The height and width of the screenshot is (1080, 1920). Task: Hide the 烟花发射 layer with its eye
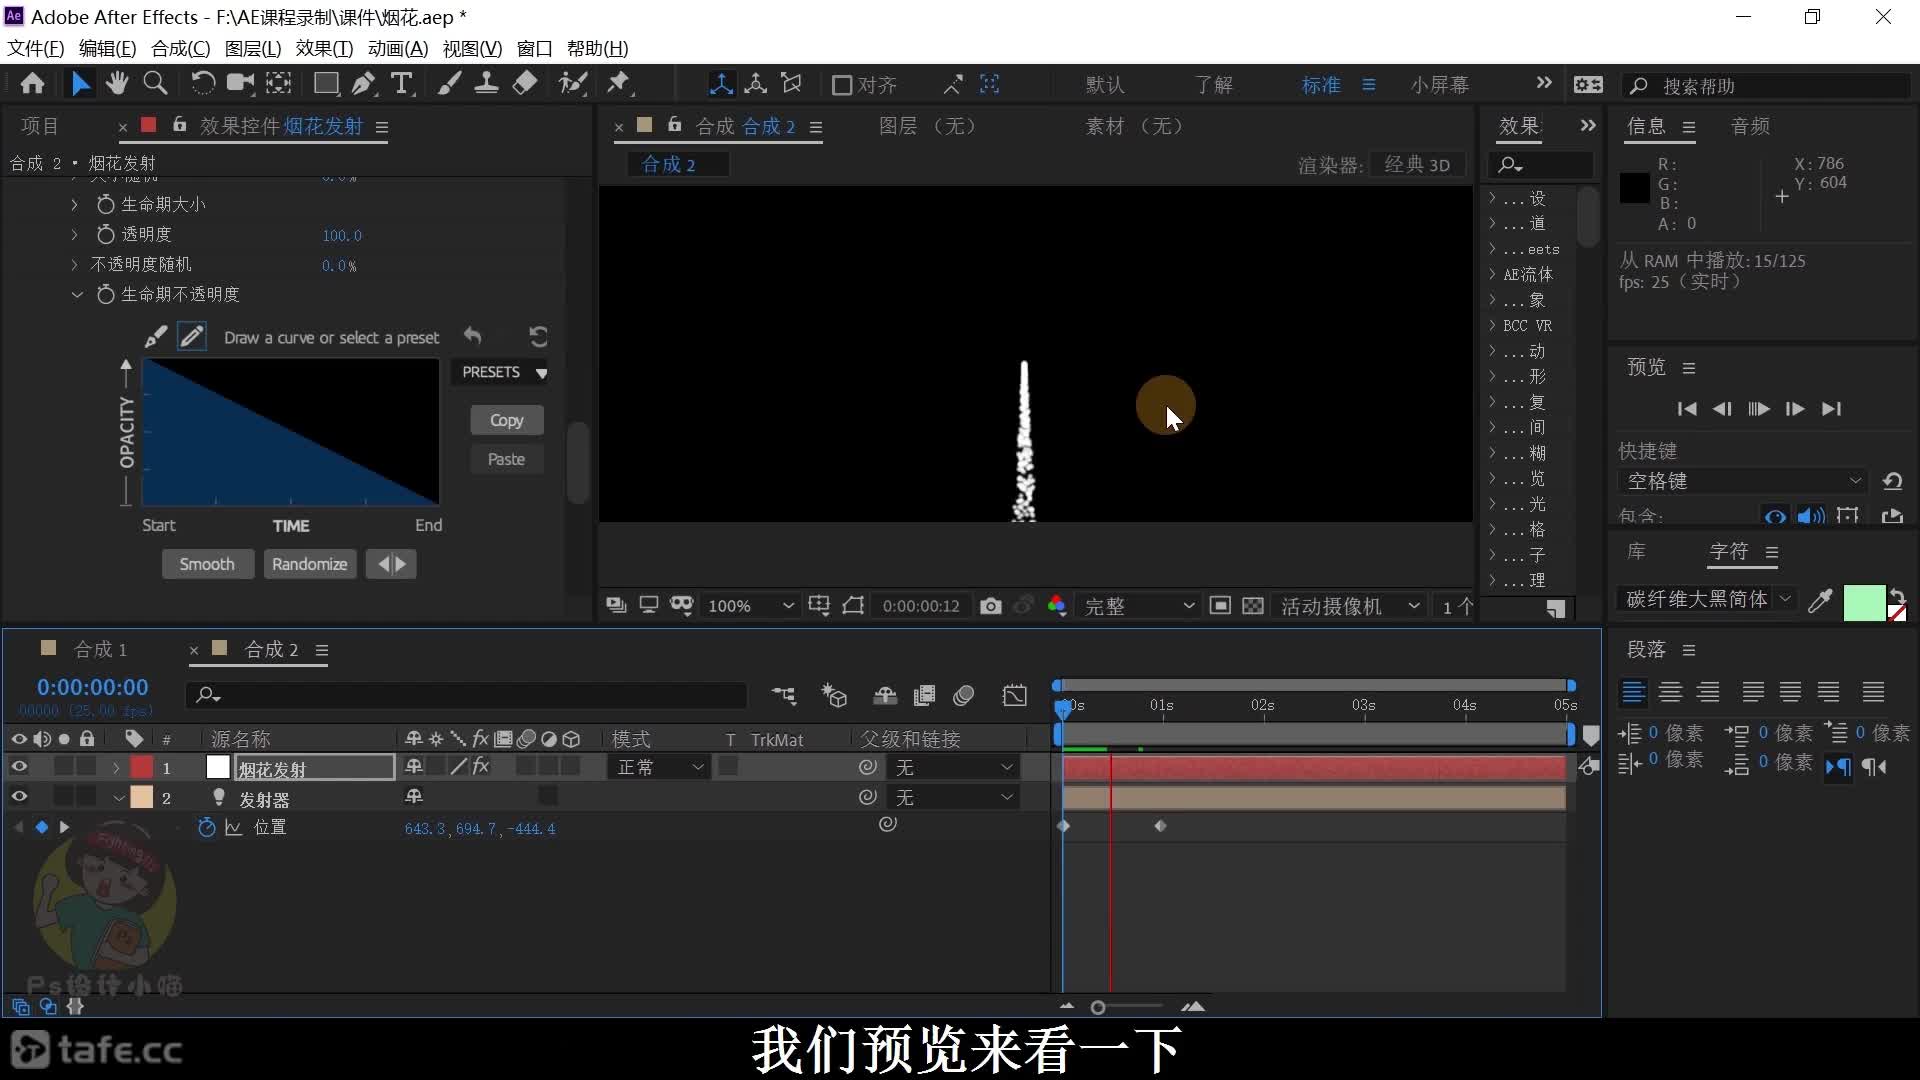coord(19,767)
